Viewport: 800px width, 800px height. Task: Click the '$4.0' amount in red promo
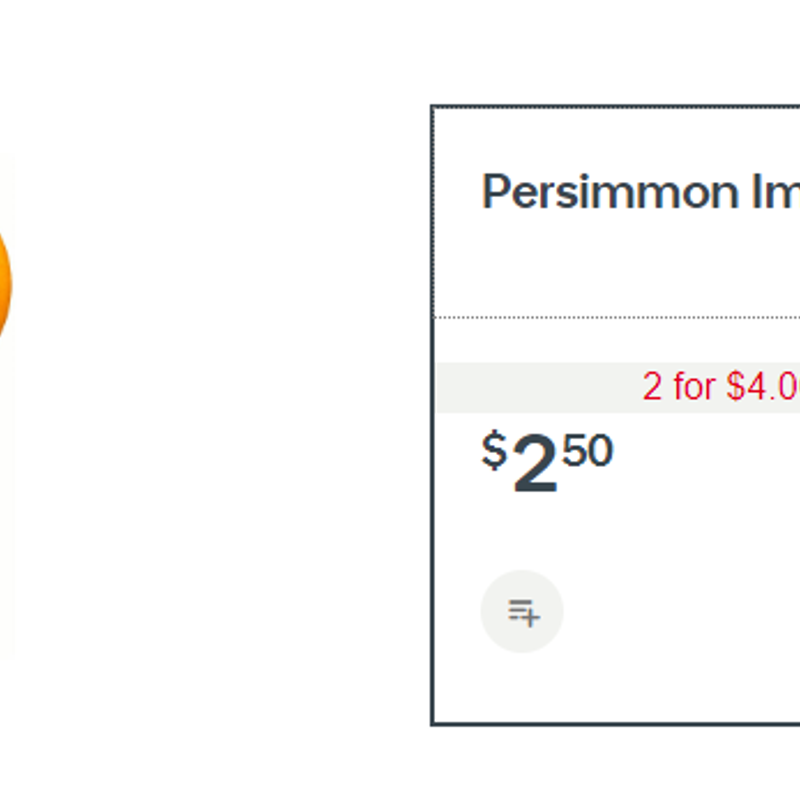763,386
